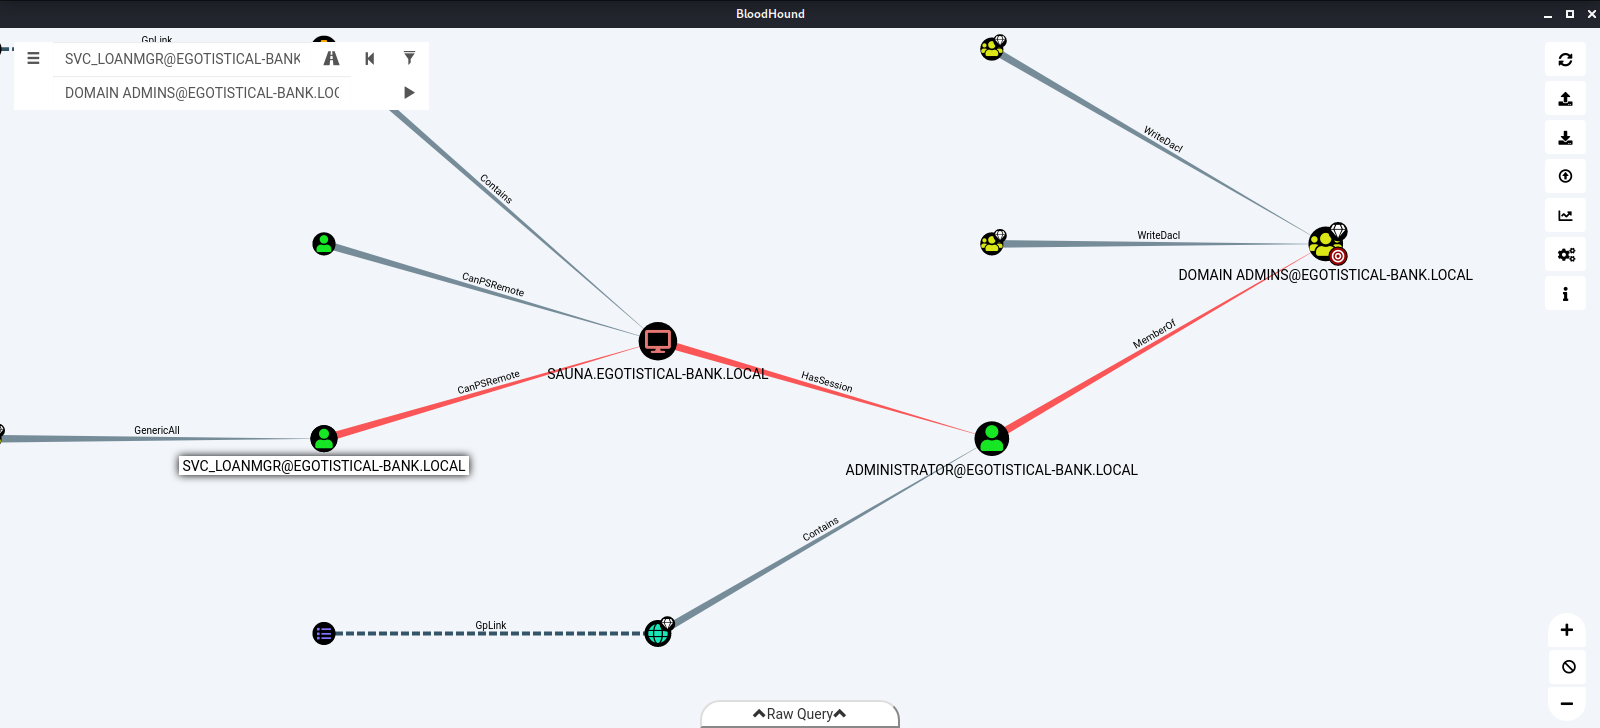Click the horizontal WriteDacl edge label

point(1158,235)
